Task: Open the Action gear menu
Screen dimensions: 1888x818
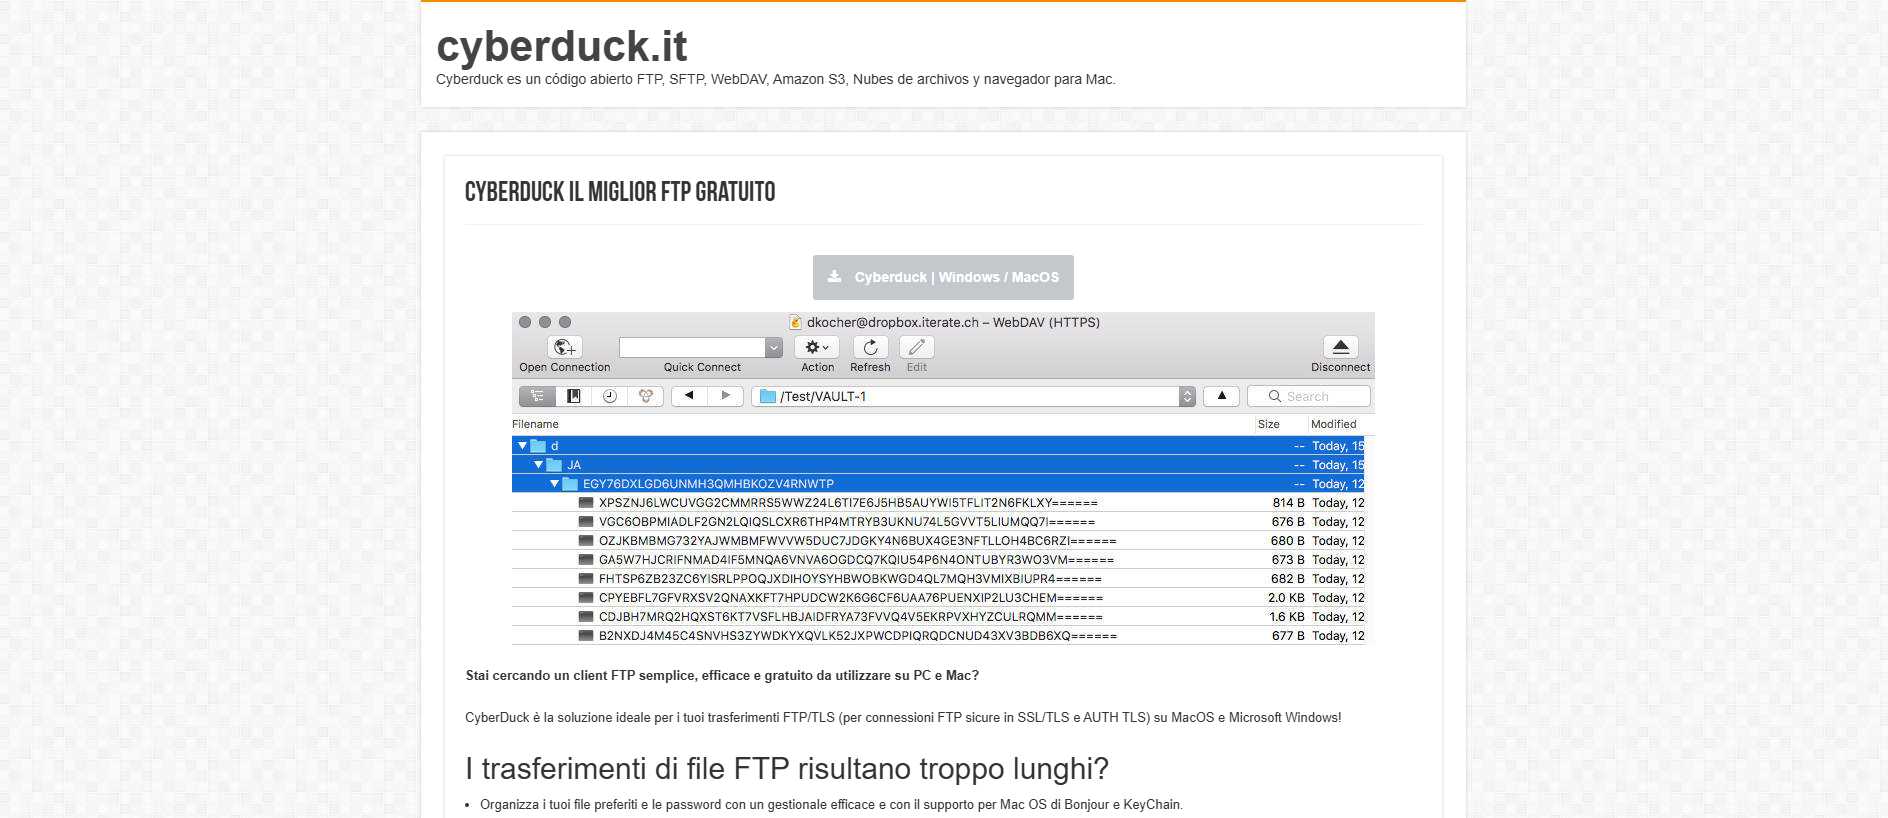Action: coord(817,347)
